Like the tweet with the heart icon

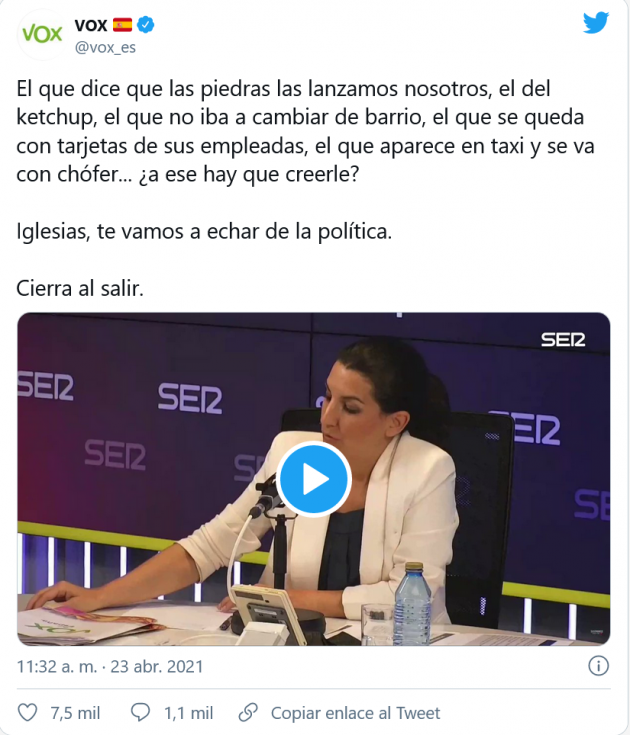coord(27,713)
